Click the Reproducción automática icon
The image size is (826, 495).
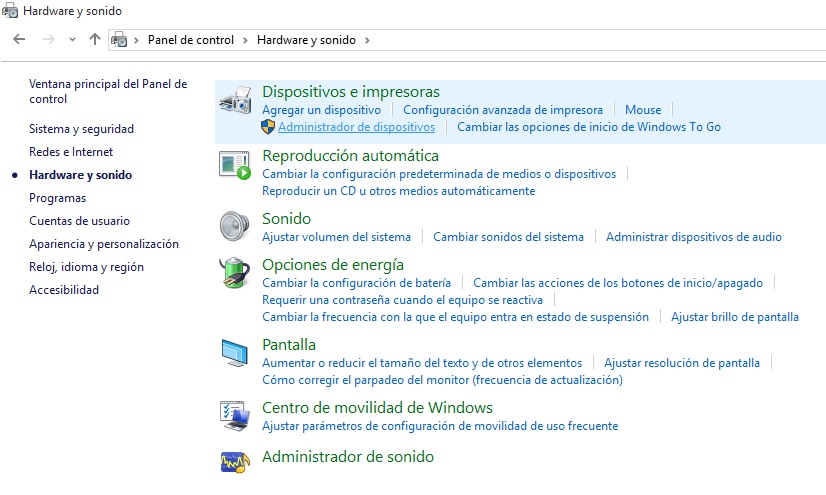coord(235,165)
